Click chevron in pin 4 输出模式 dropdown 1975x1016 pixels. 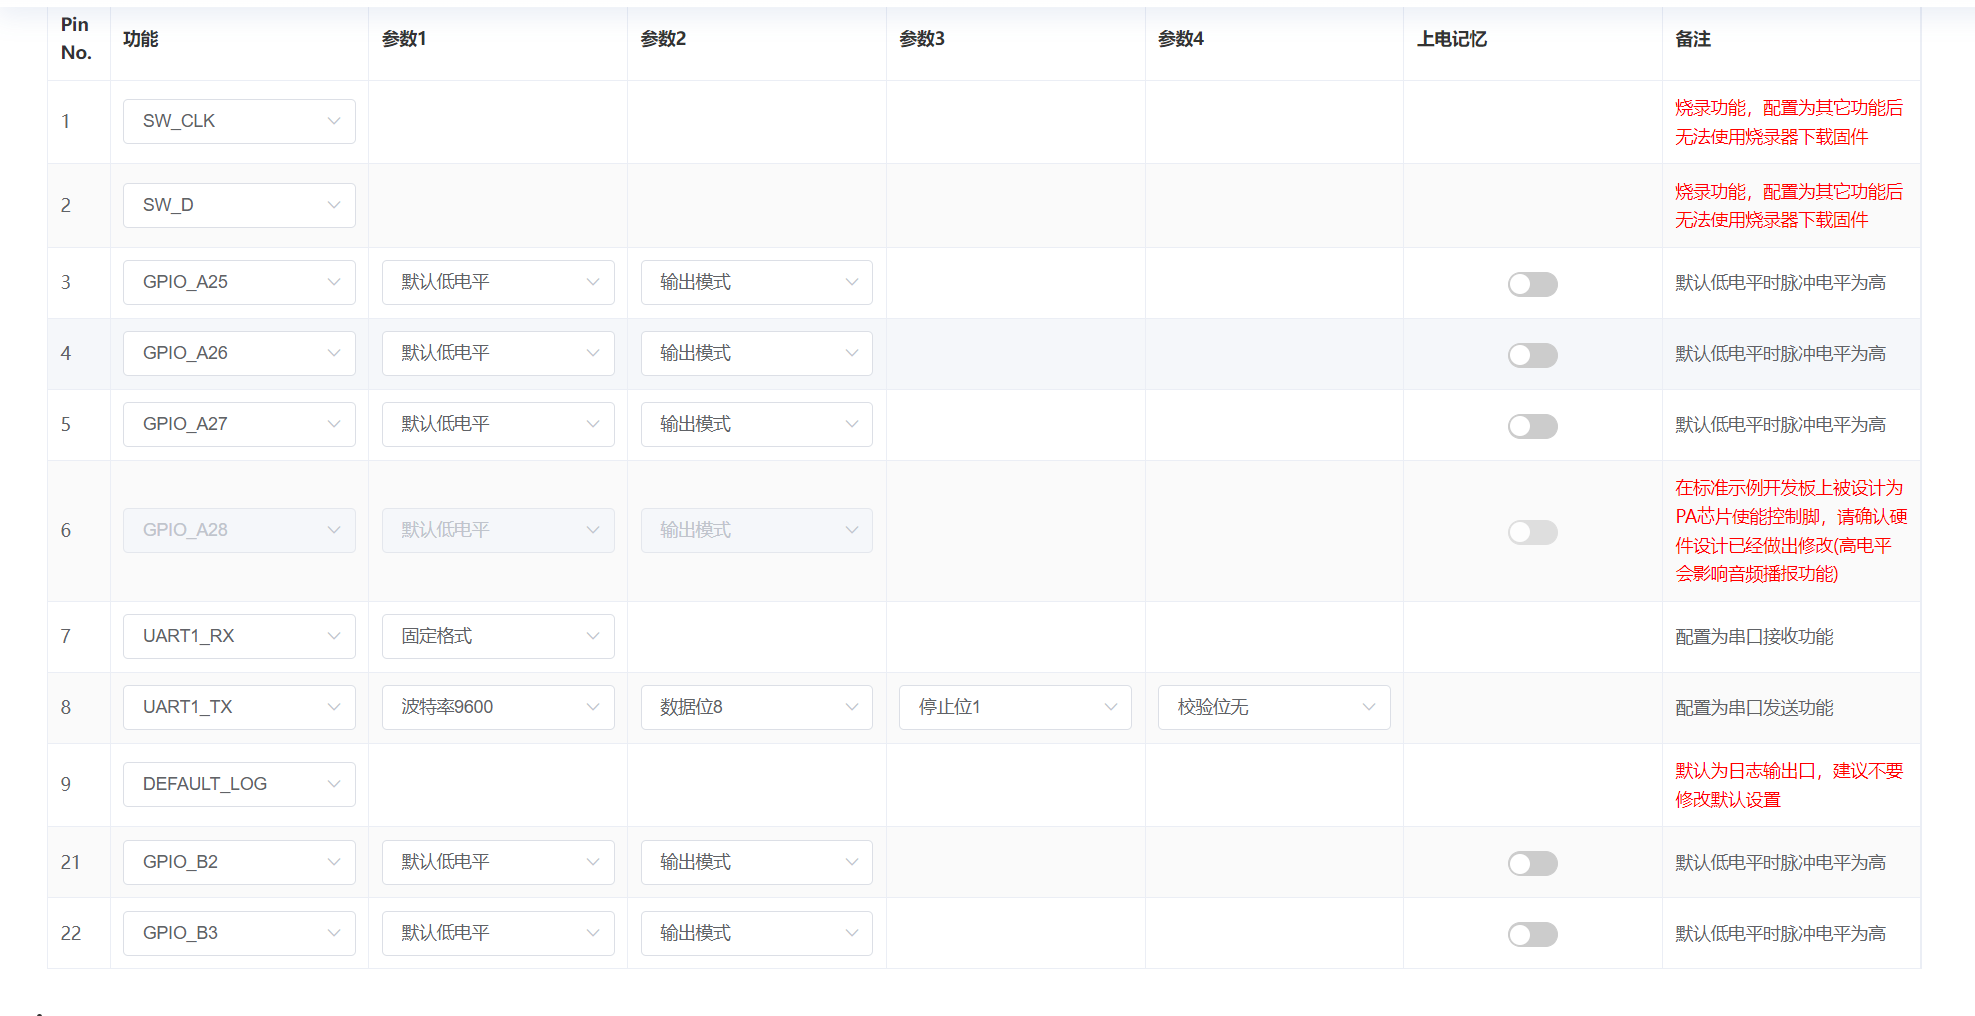click(x=852, y=353)
